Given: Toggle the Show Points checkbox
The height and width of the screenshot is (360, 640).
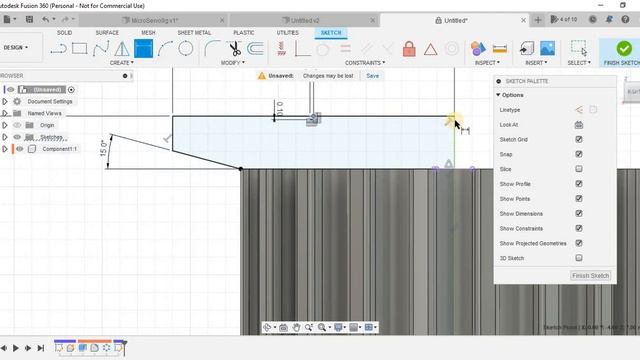Looking at the screenshot, I should (579, 199).
